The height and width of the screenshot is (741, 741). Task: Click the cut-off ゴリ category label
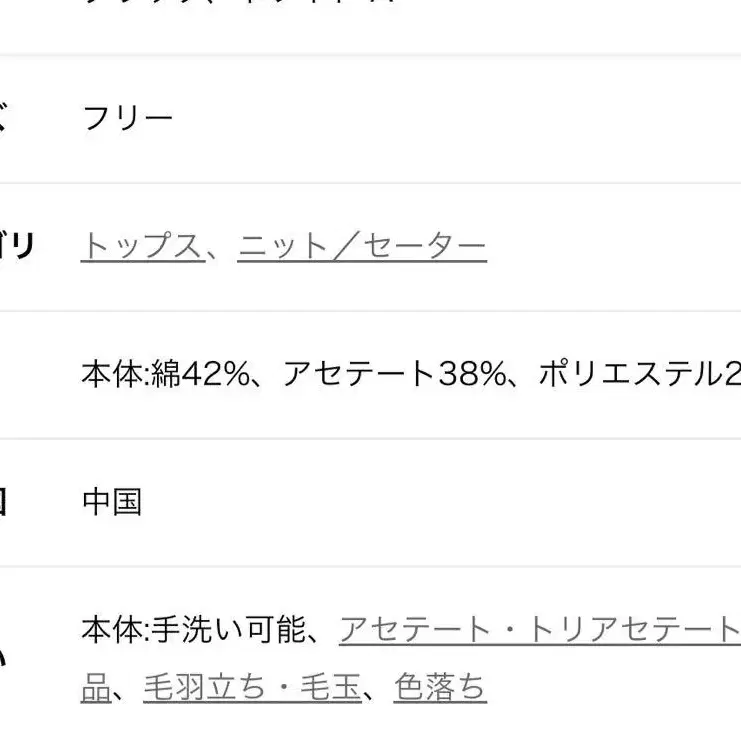click(x=16, y=246)
